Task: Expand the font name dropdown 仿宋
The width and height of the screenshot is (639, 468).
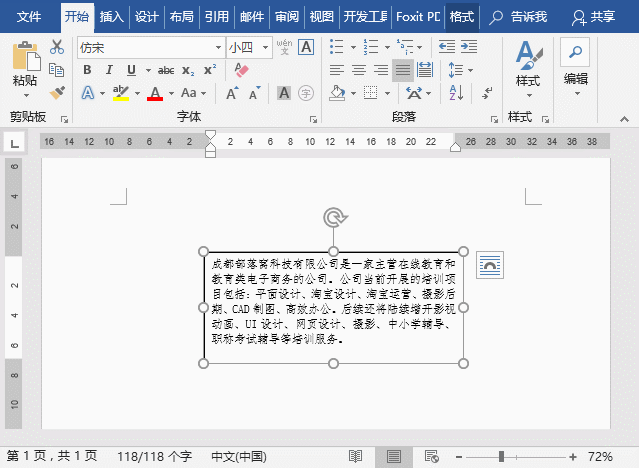Action: [218, 47]
